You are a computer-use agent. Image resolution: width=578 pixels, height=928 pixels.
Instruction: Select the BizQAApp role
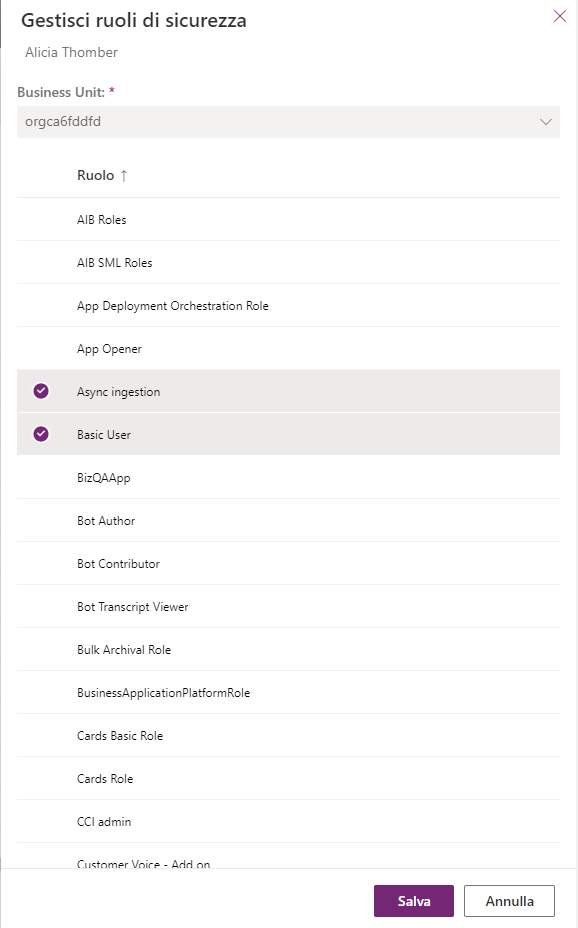coord(288,478)
